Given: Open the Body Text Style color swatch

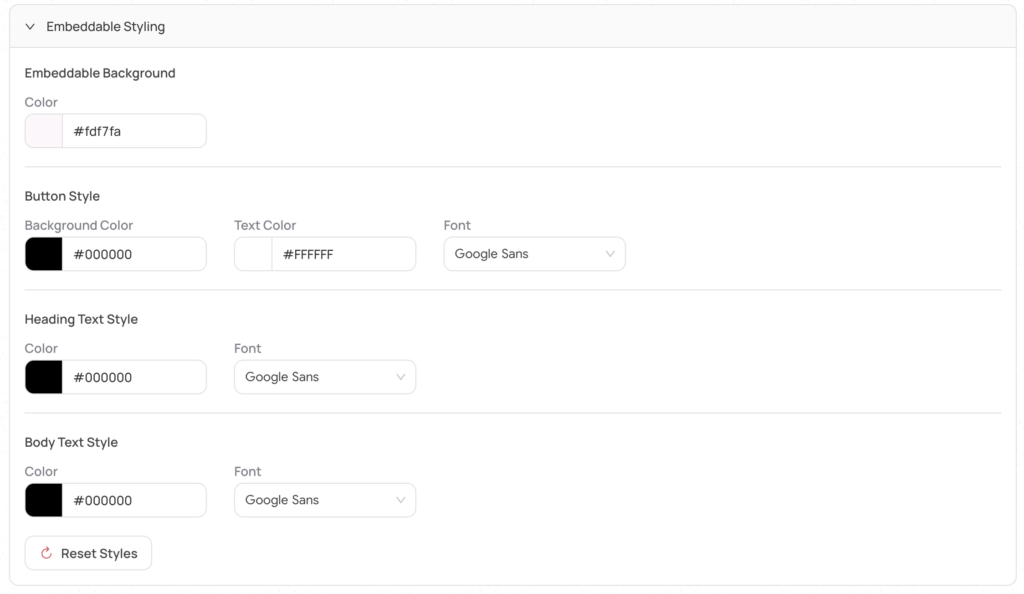Looking at the screenshot, I should coord(44,500).
